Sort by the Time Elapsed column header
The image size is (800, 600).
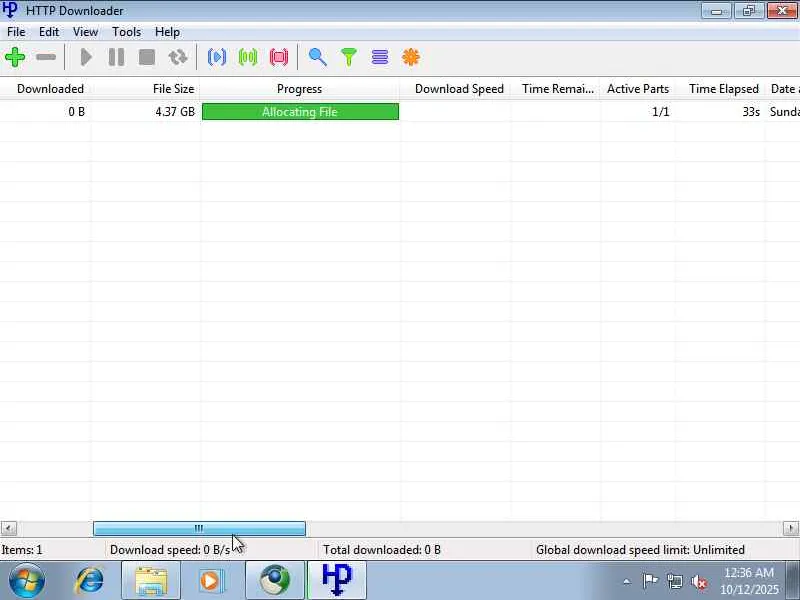(x=720, y=89)
